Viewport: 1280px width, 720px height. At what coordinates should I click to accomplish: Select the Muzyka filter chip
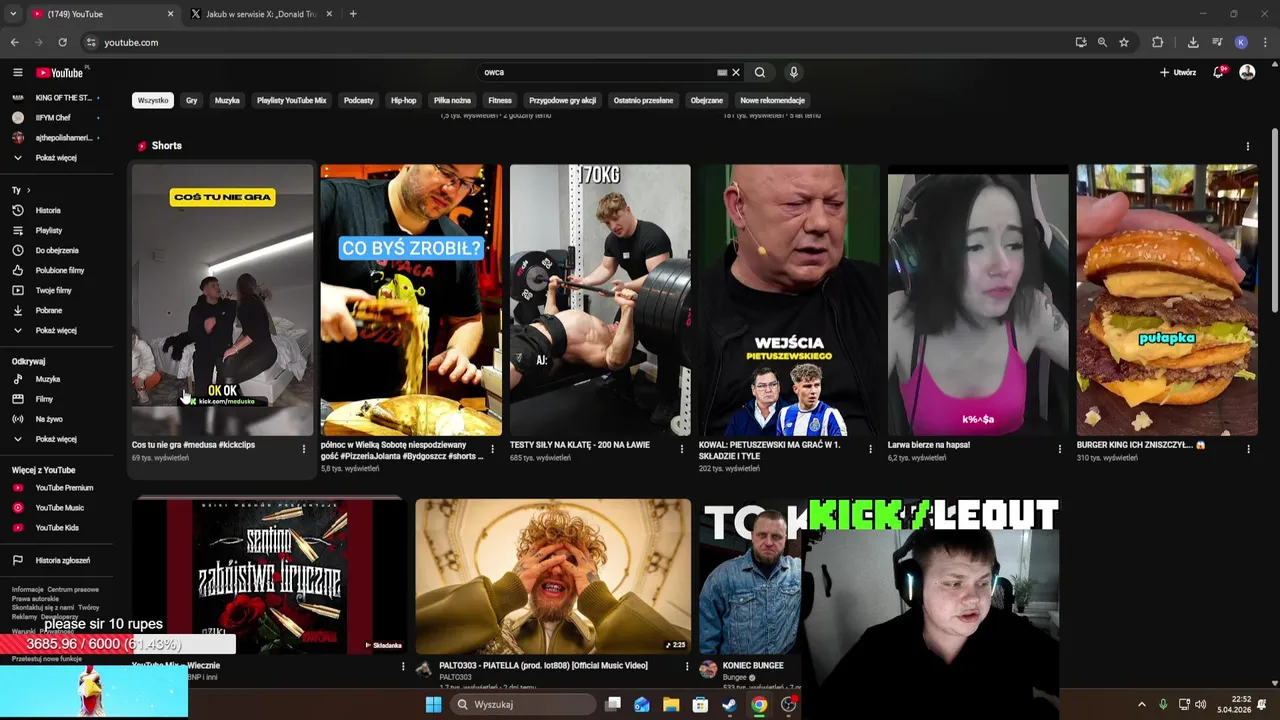pyautogui.click(x=227, y=100)
